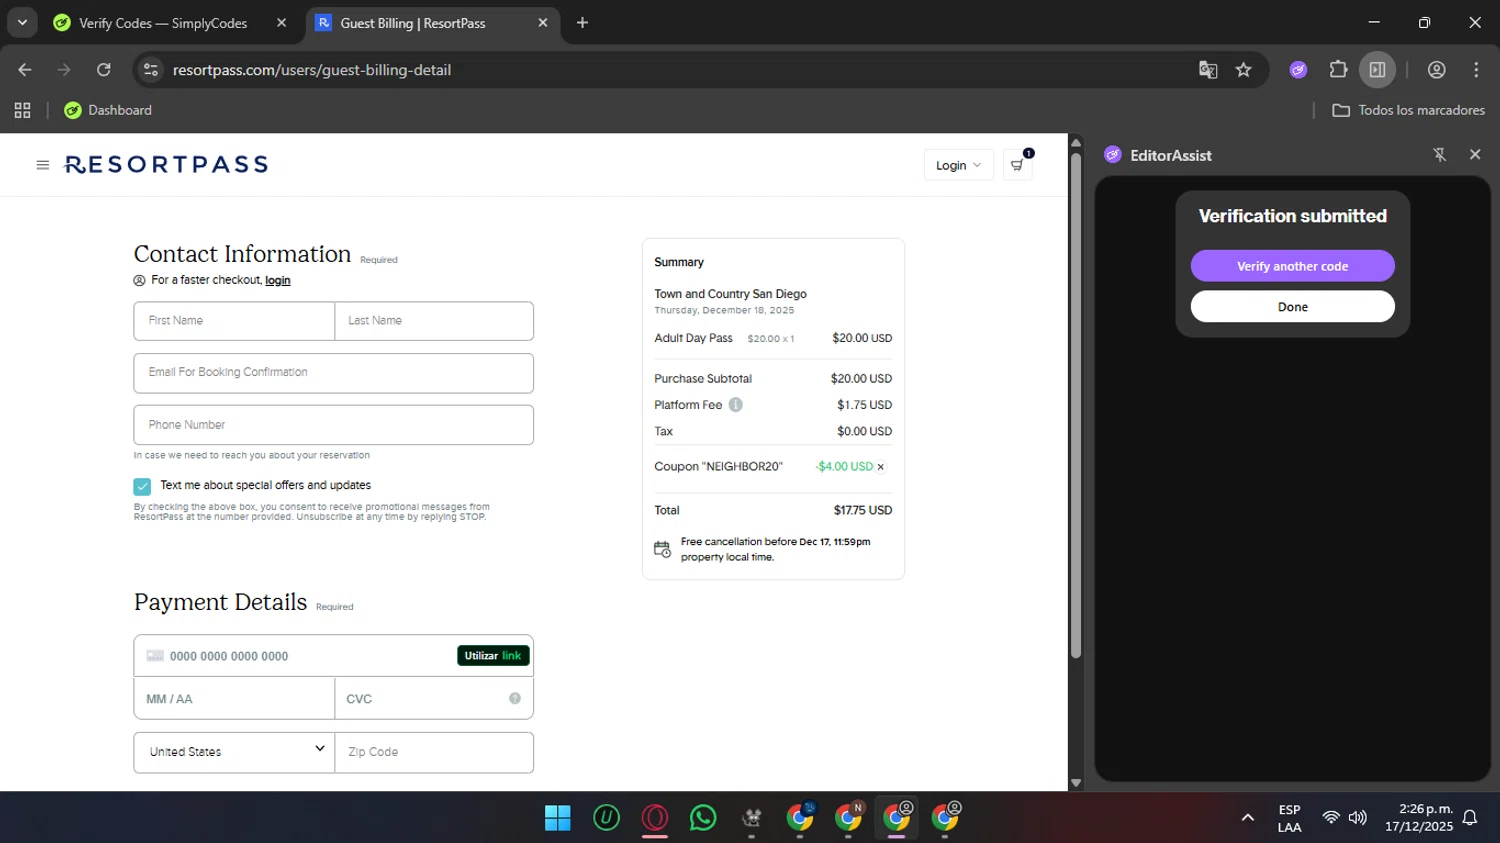Open the Dashboard bookmark
This screenshot has width=1500, height=843.
coord(108,110)
